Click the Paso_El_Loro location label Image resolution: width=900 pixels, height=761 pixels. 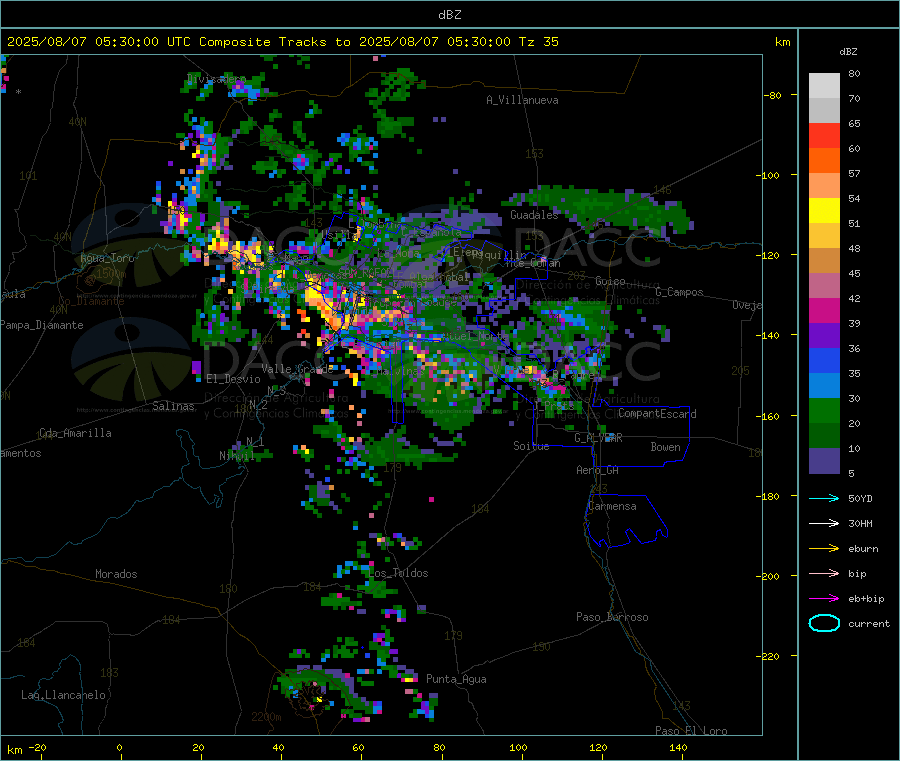tap(692, 731)
